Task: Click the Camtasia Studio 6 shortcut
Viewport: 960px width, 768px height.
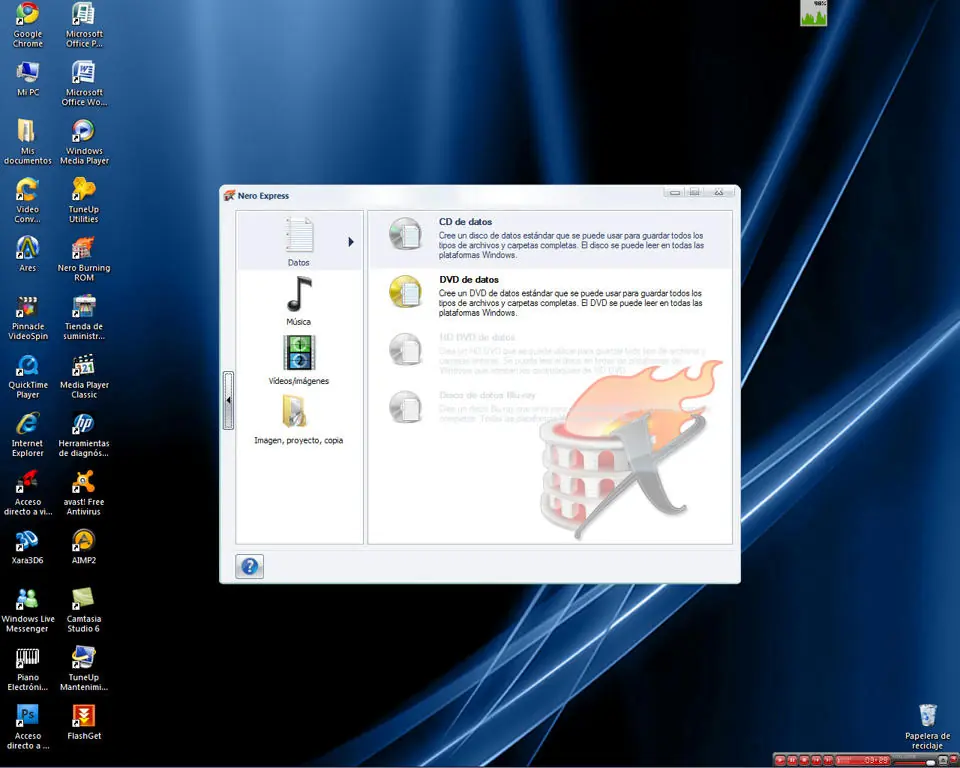Action: pos(84,610)
